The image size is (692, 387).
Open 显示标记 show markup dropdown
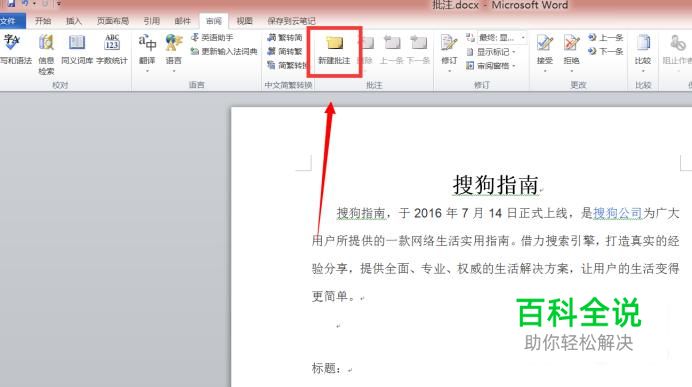[x=491, y=52]
